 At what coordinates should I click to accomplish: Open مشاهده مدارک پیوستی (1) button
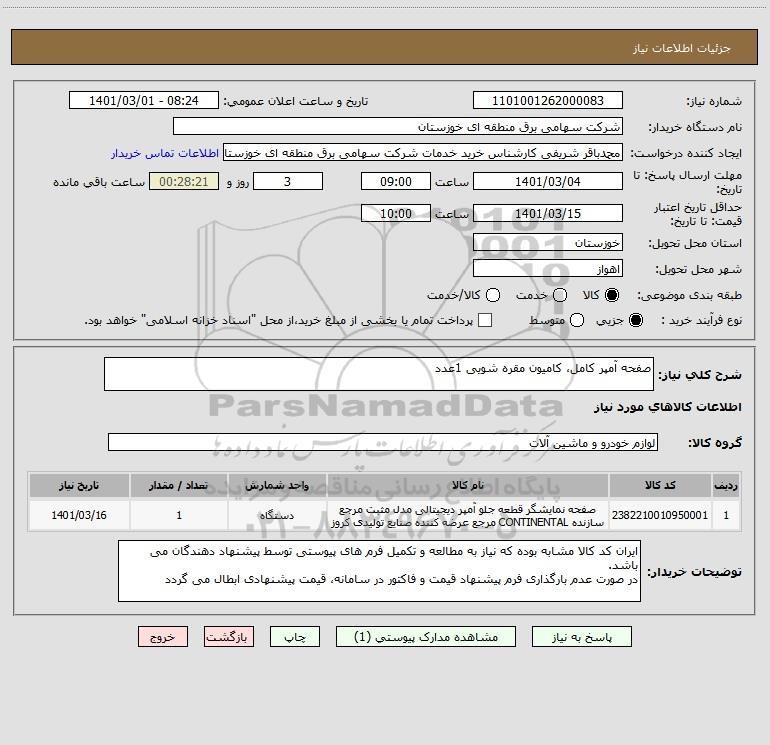(426, 637)
